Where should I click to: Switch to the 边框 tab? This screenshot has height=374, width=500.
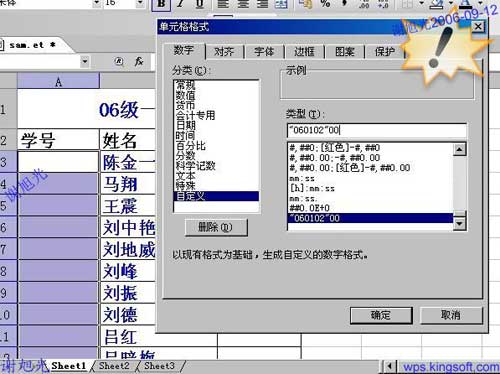(x=304, y=52)
